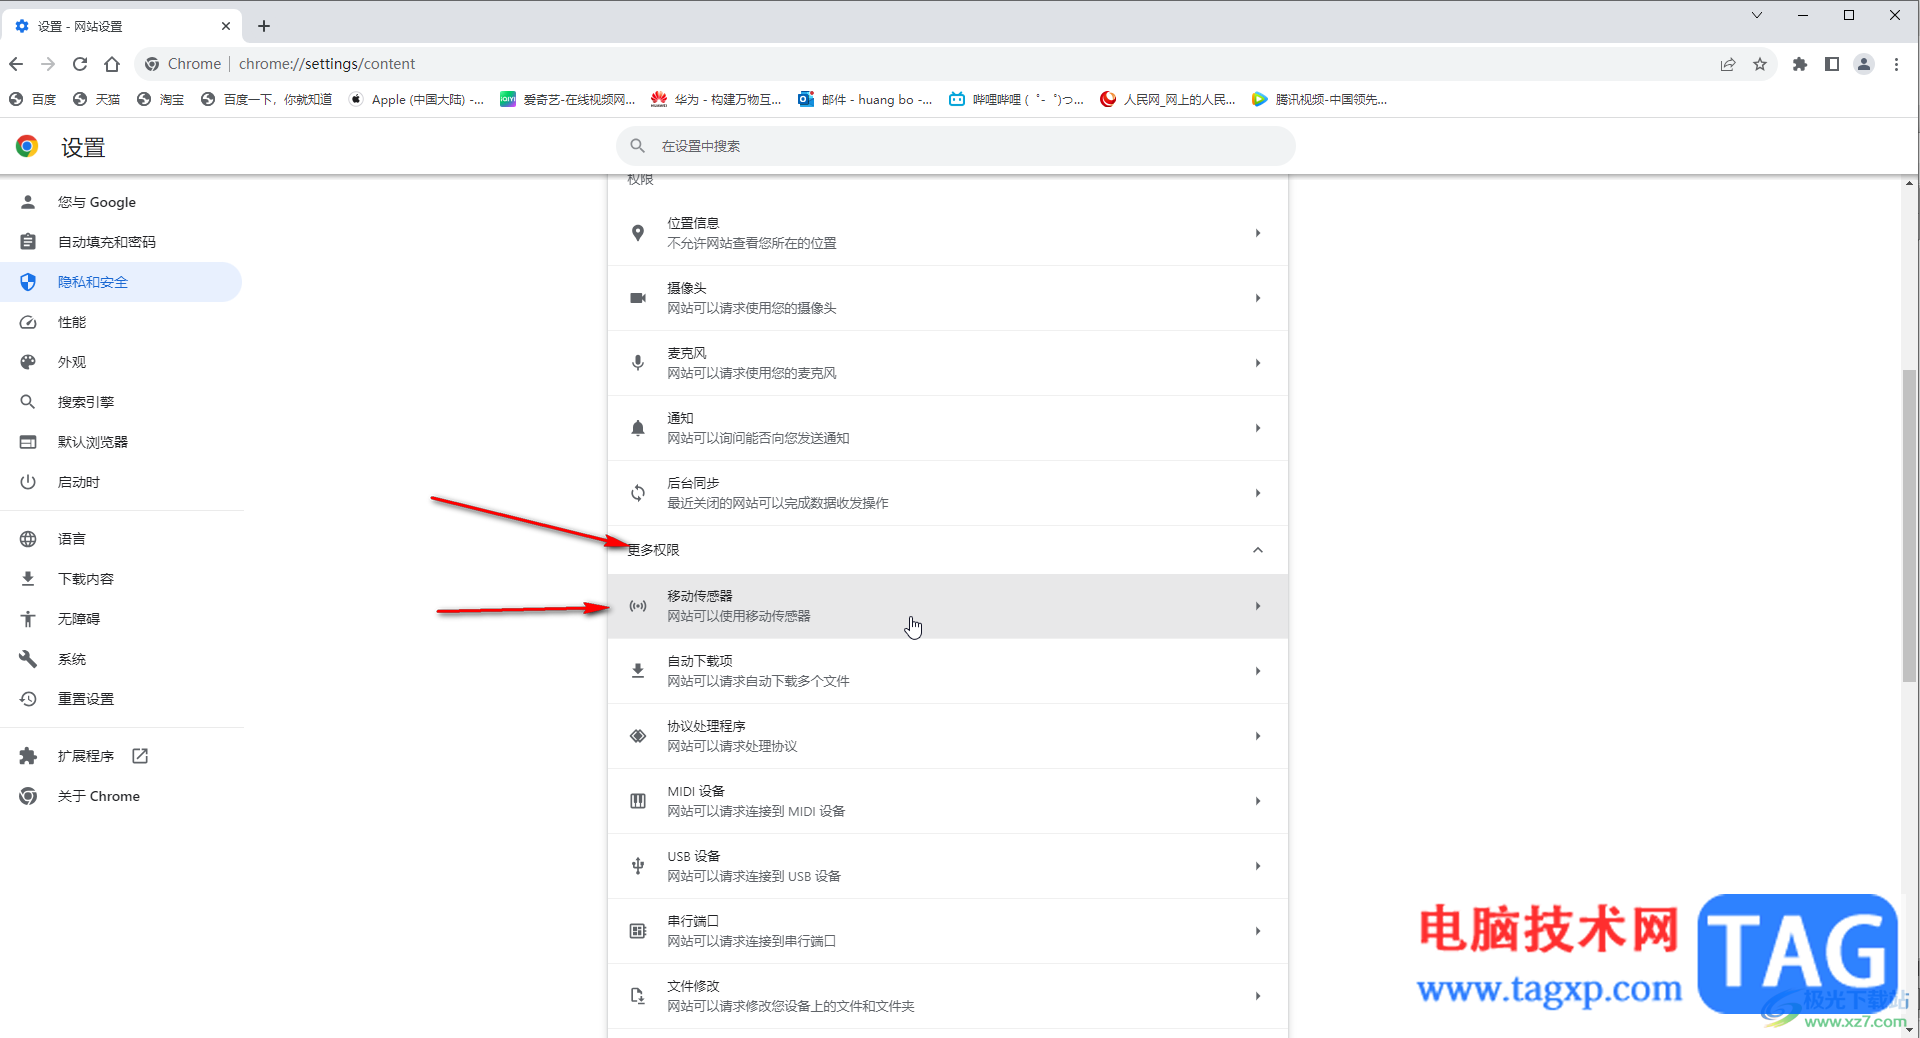1920x1038 pixels.
Task: Select 外观 in the sidebar
Action: tap(121, 362)
